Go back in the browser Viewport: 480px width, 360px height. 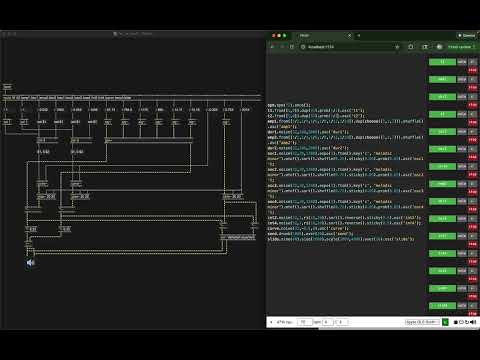tap(273, 47)
